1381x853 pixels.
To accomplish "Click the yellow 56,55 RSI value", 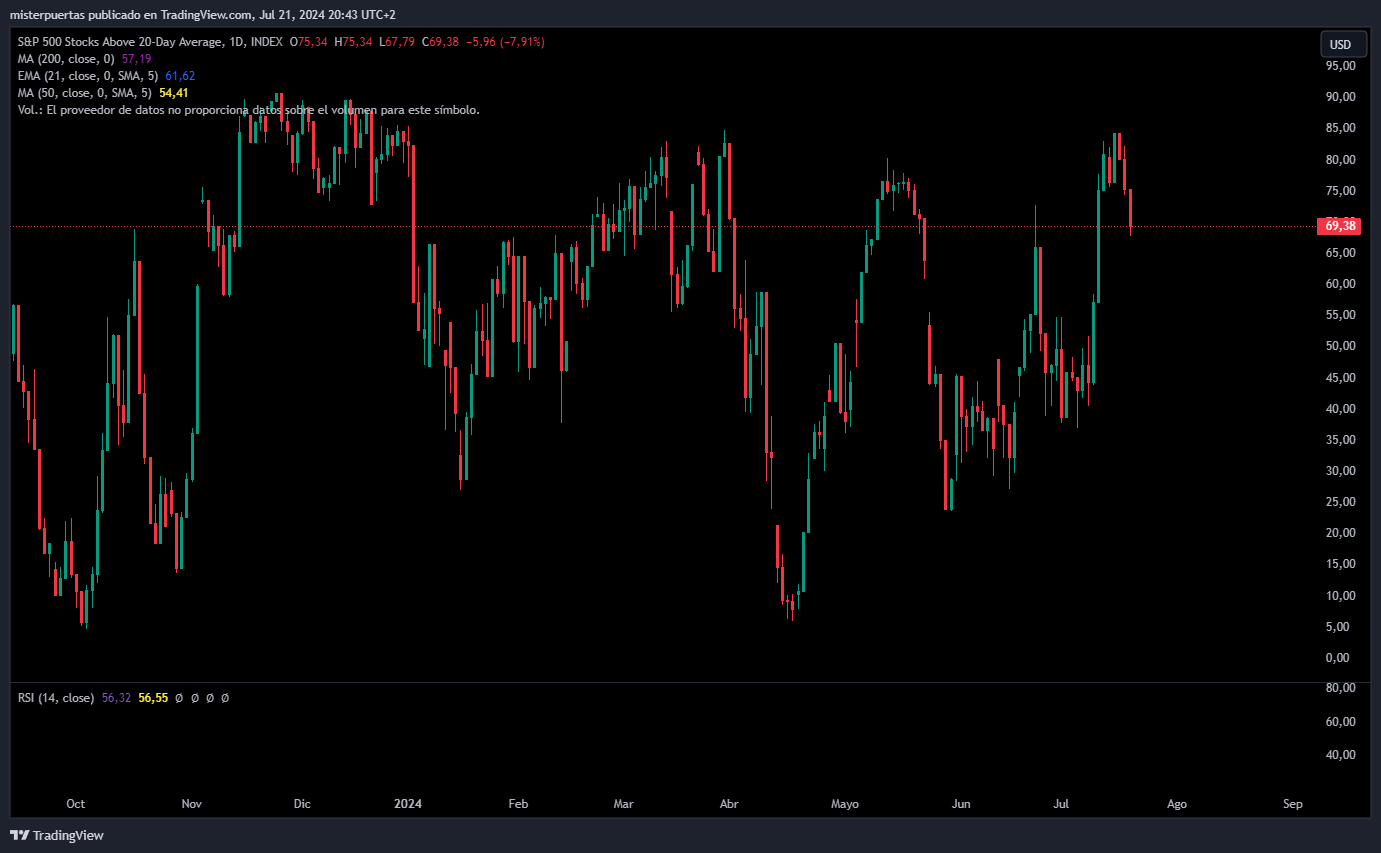I will click(153, 698).
